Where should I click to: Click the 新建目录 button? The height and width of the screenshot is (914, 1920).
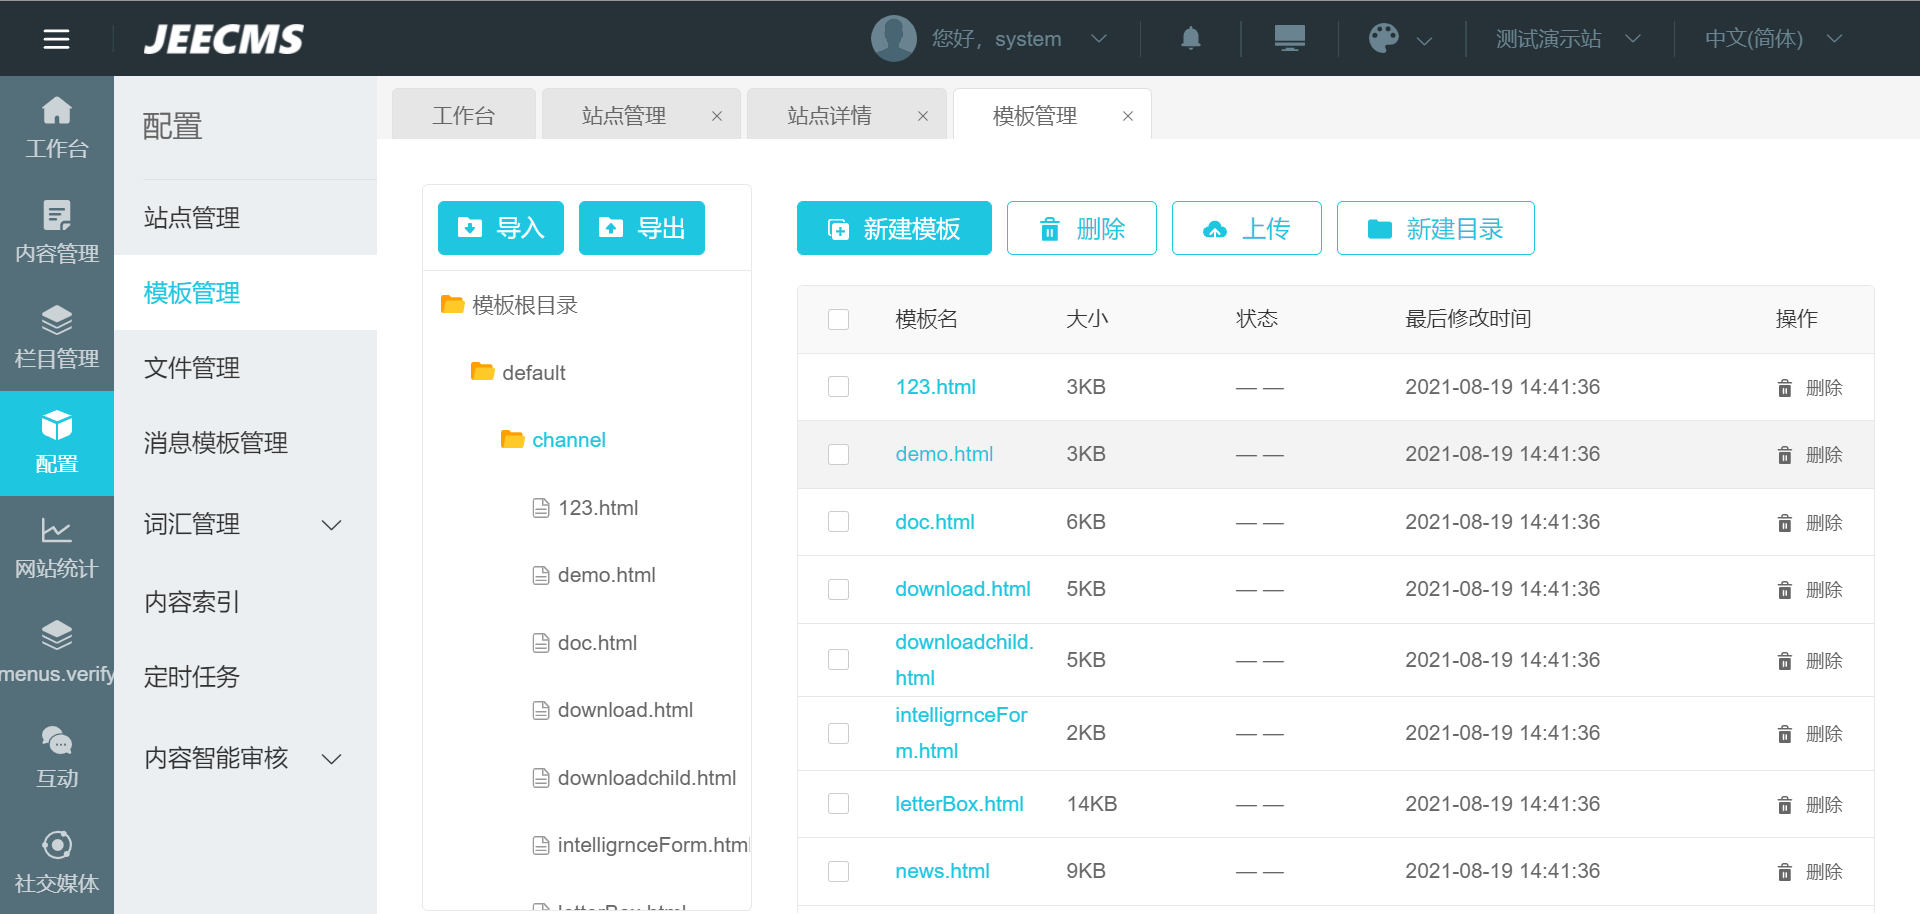pos(1436,228)
